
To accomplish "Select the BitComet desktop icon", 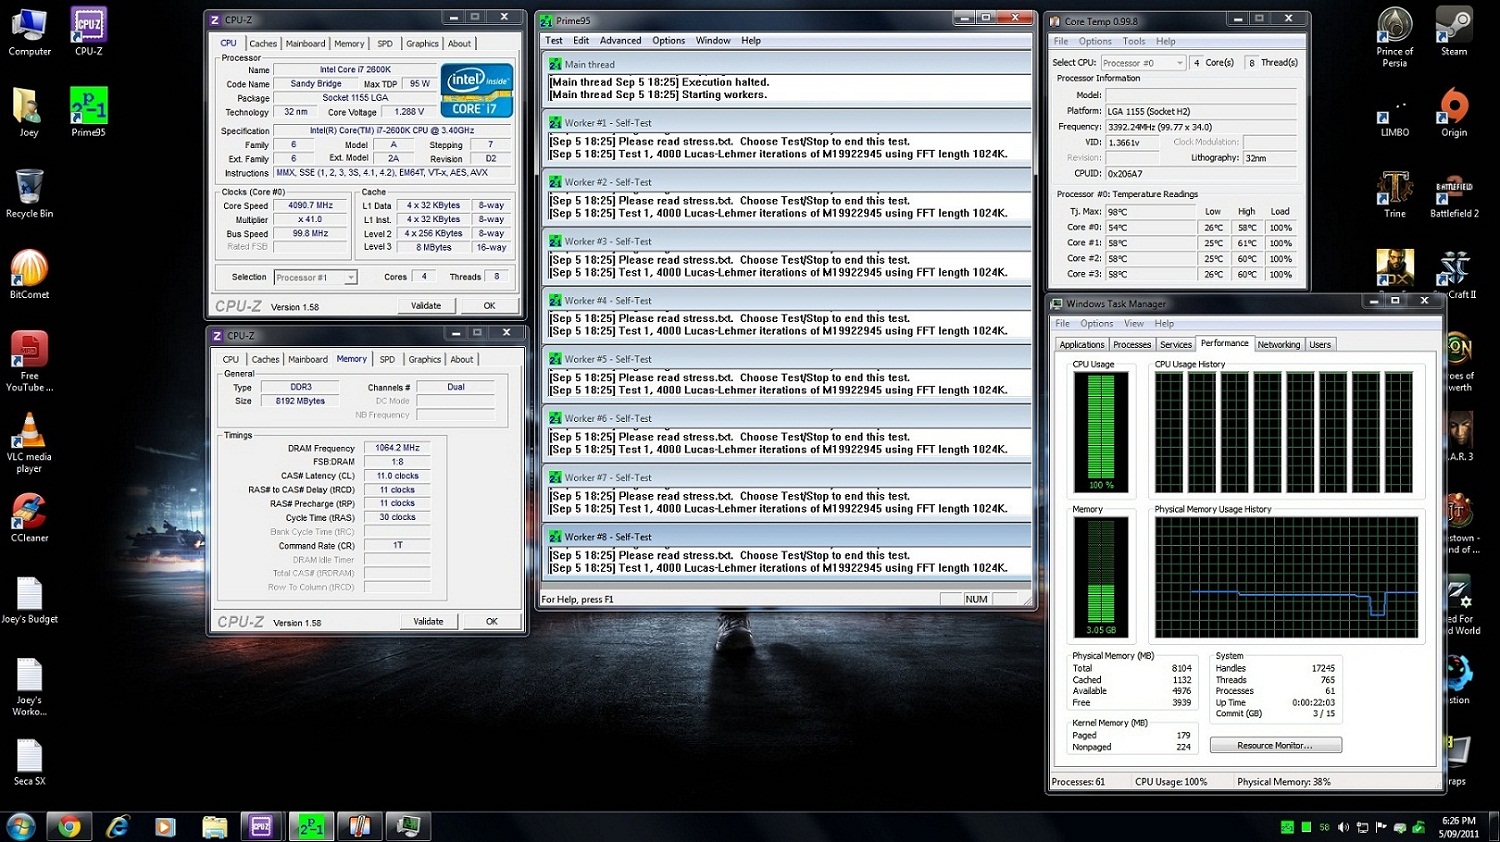I will click(x=29, y=274).
